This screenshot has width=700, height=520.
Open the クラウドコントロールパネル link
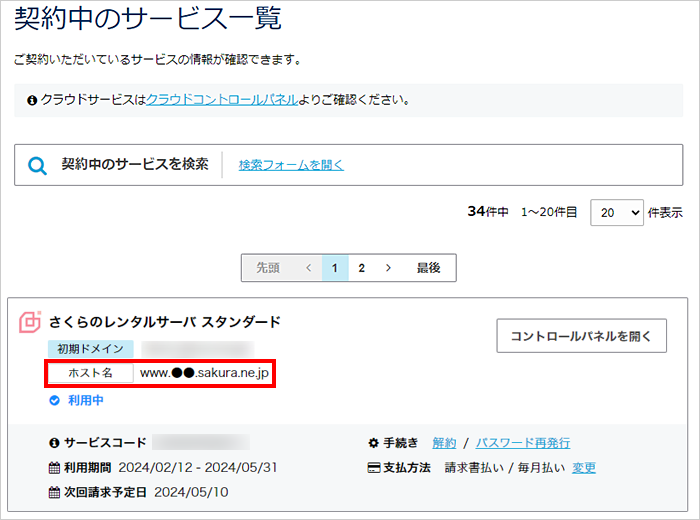click(222, 100)
